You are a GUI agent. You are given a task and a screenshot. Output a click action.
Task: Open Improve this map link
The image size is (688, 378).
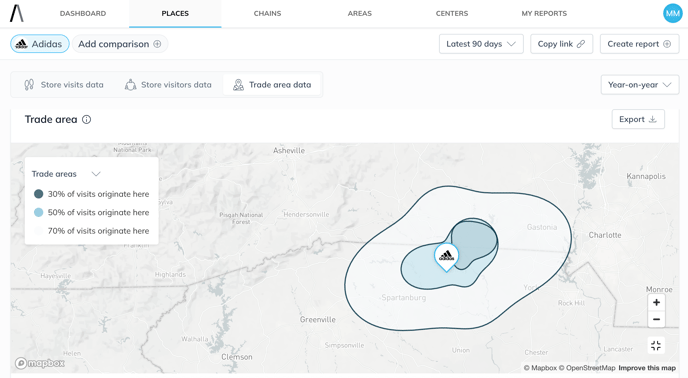647,368
